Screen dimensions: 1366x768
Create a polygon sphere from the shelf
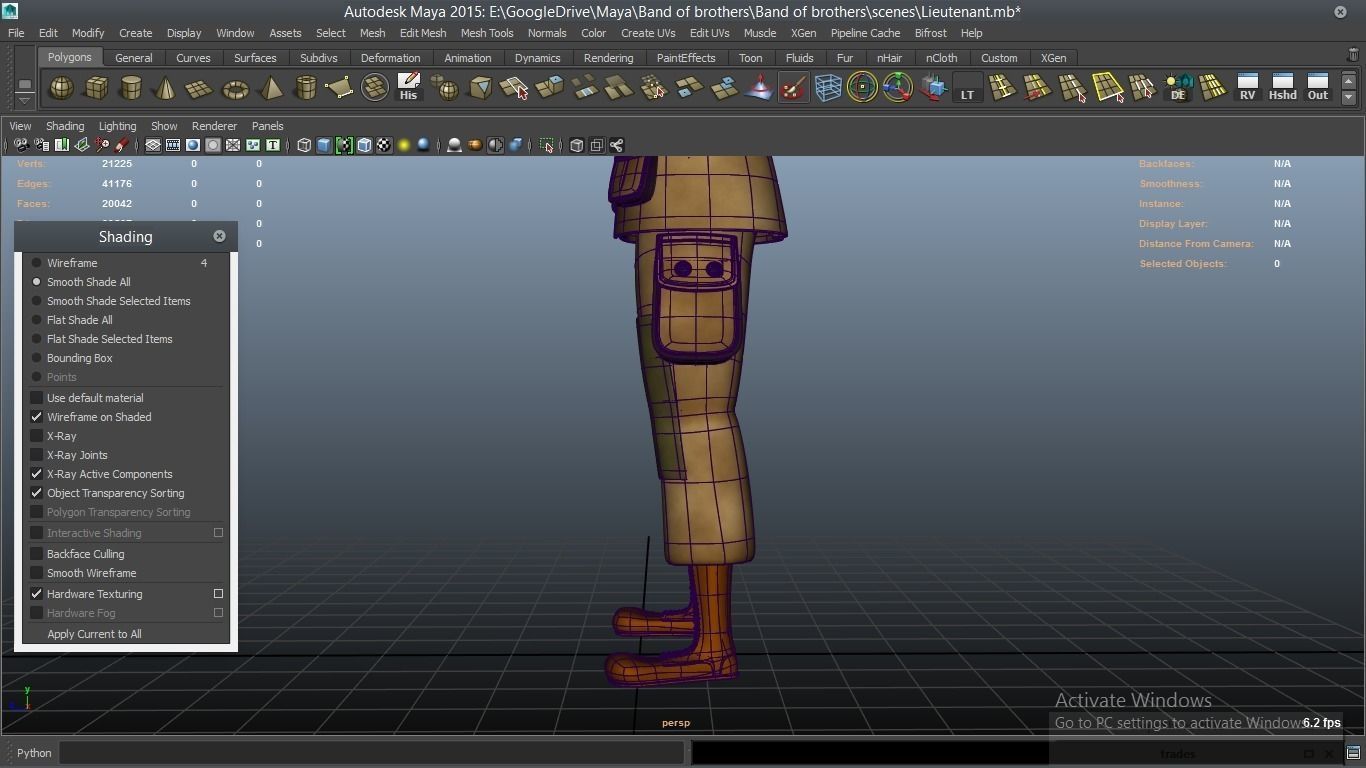point(61,88)
